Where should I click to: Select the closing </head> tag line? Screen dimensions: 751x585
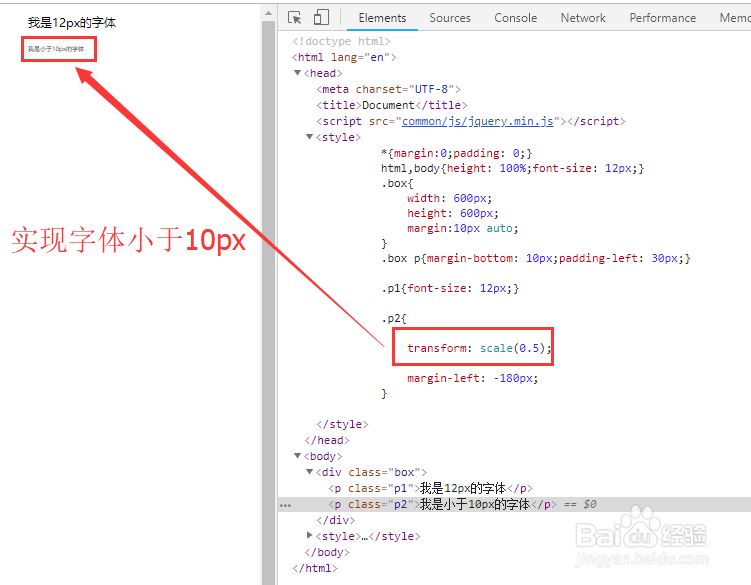pyautogui.click(x=327, y=440)
